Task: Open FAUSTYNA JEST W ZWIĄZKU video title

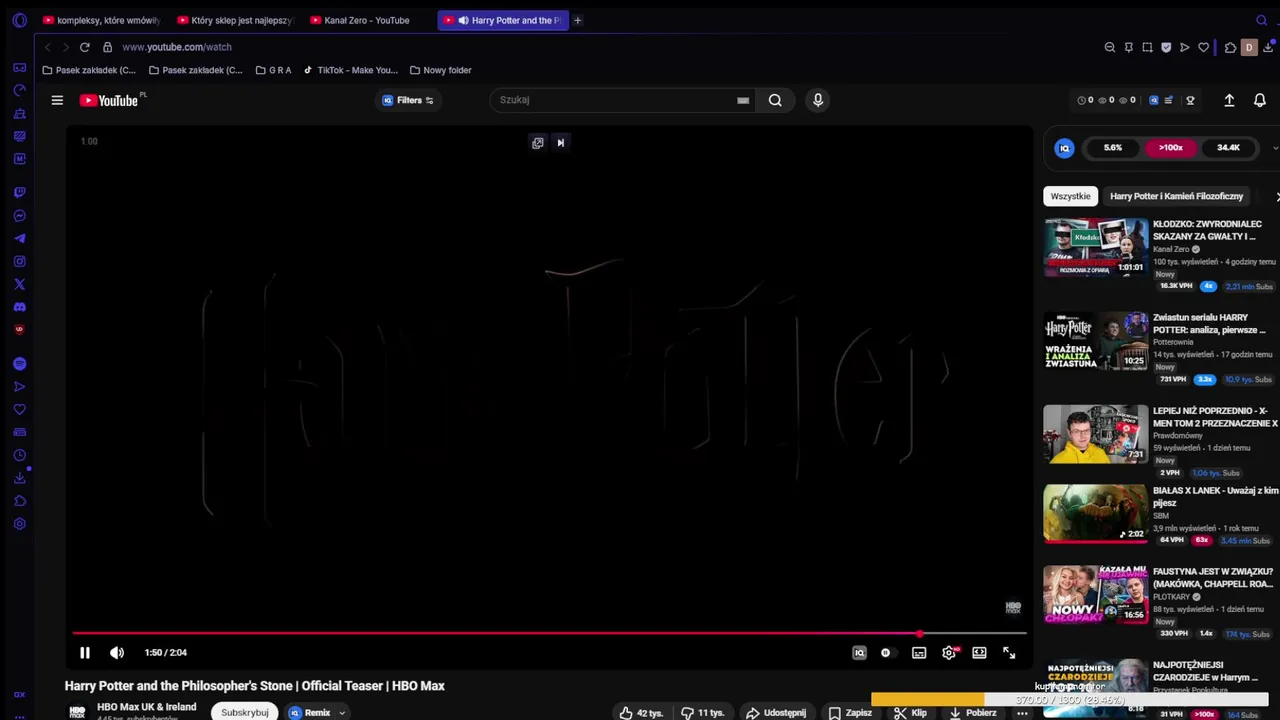Action: tap(1212, 578)
